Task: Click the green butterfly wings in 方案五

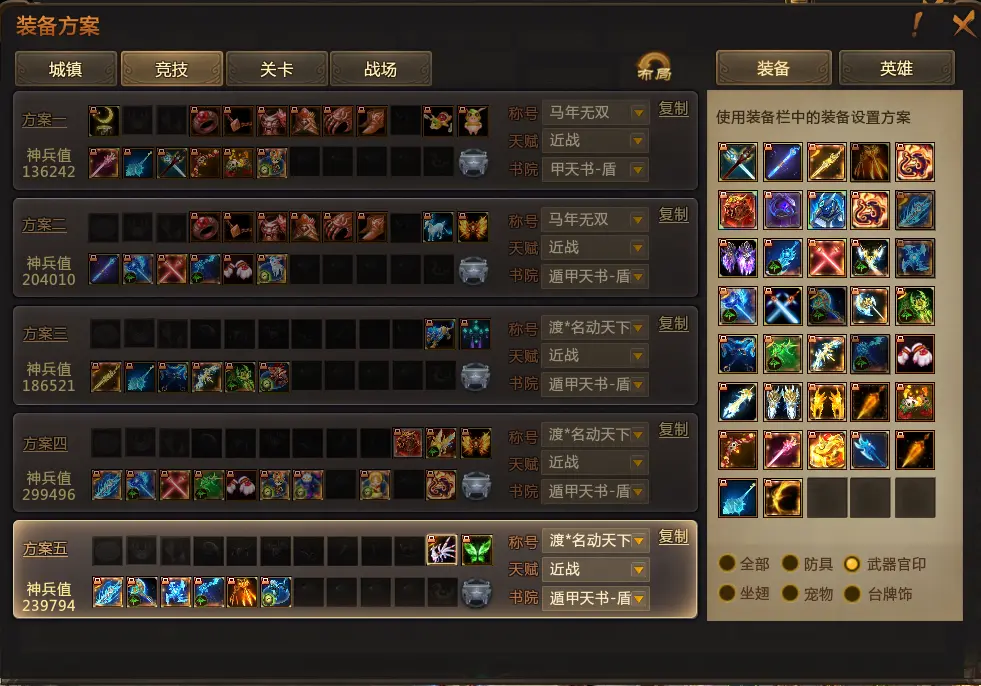Action: click(477, 550)
